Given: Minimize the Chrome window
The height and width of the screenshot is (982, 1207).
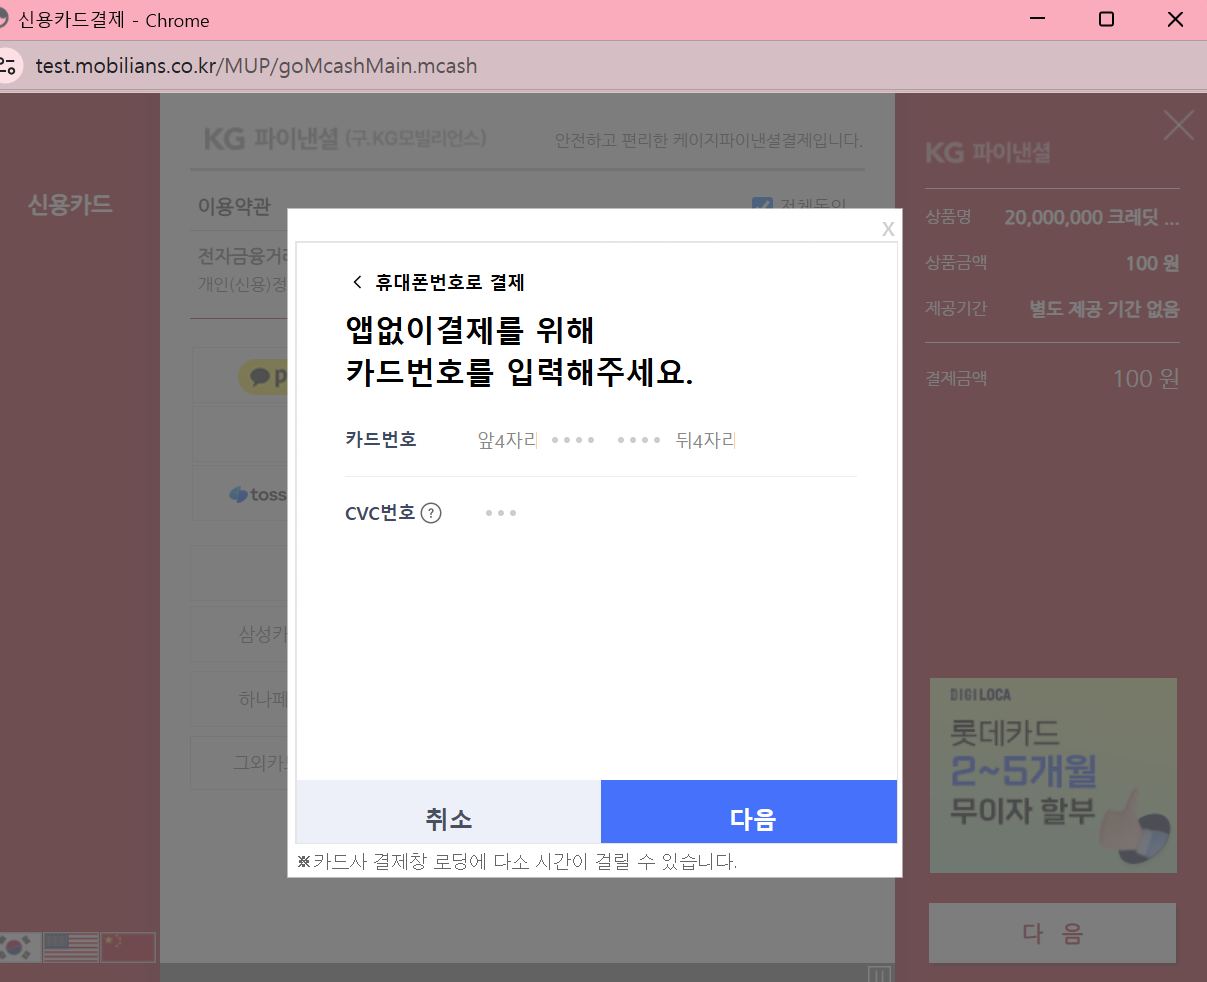Looking at the screenshot, I should click(x=1038, y=19).
